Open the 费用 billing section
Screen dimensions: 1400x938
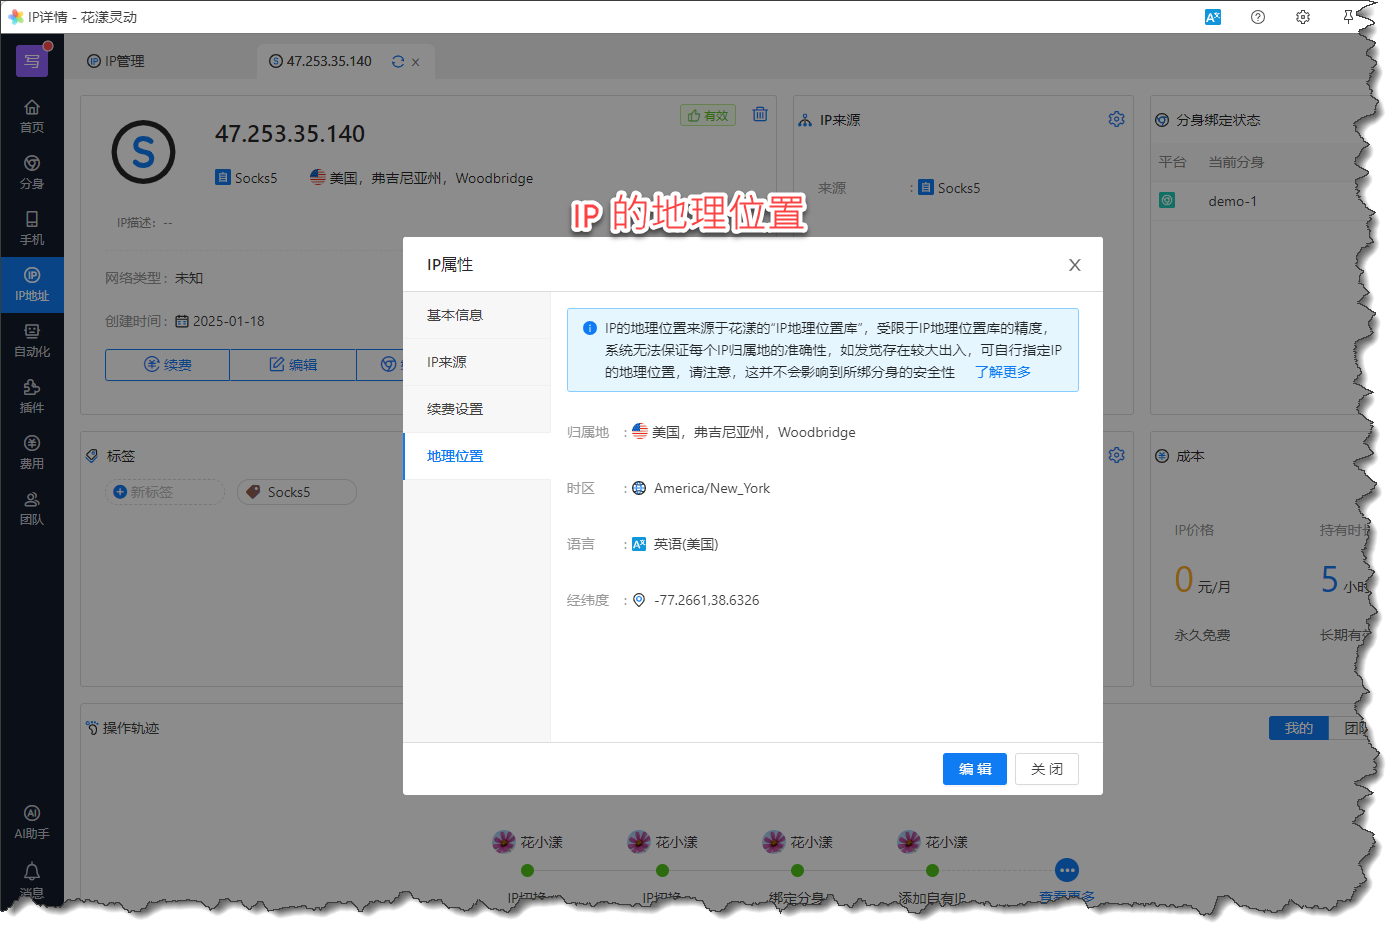(32, 451)
